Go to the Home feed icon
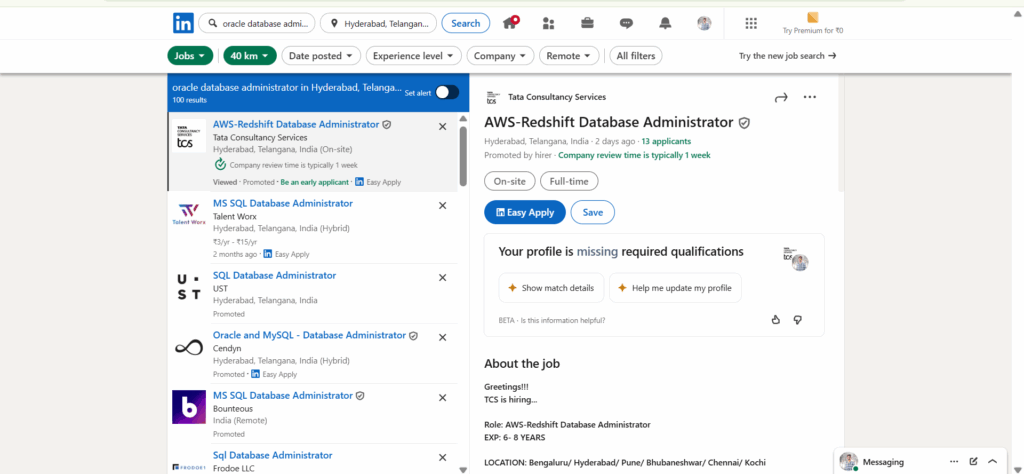This screenshot has width=1024, height=474. point(510,23)
